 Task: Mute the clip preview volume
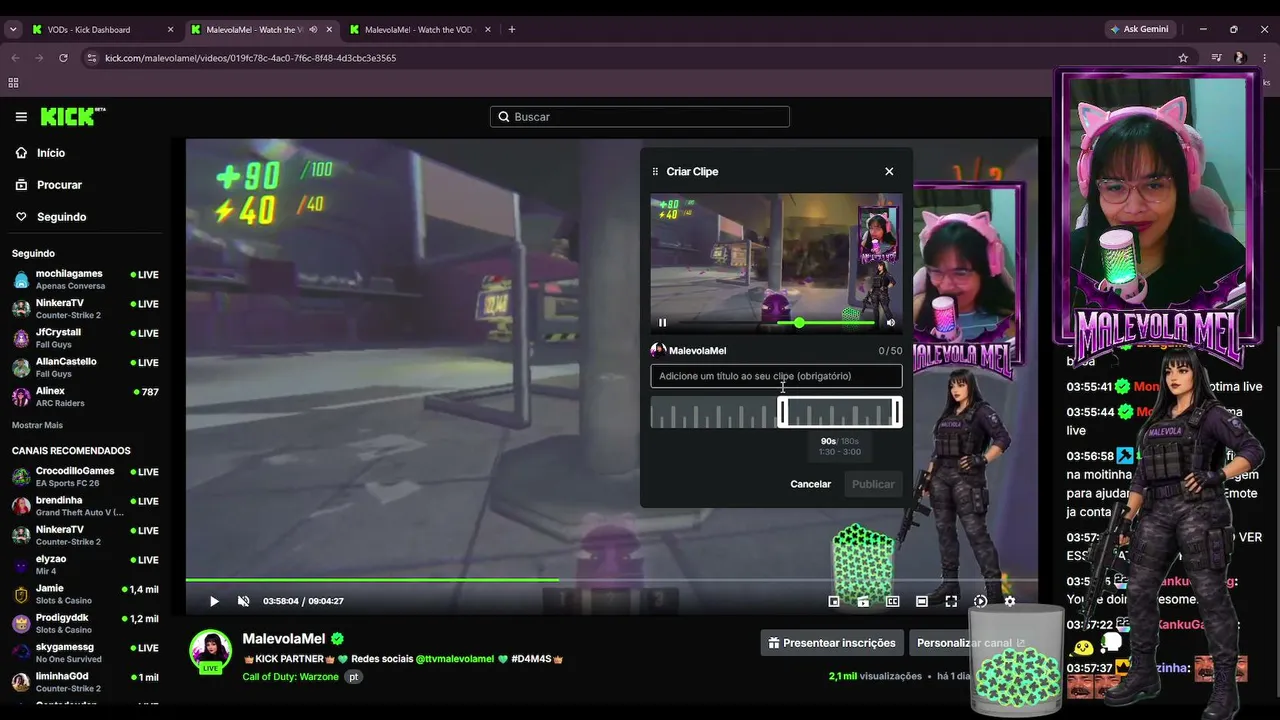[x=891, y=322]
